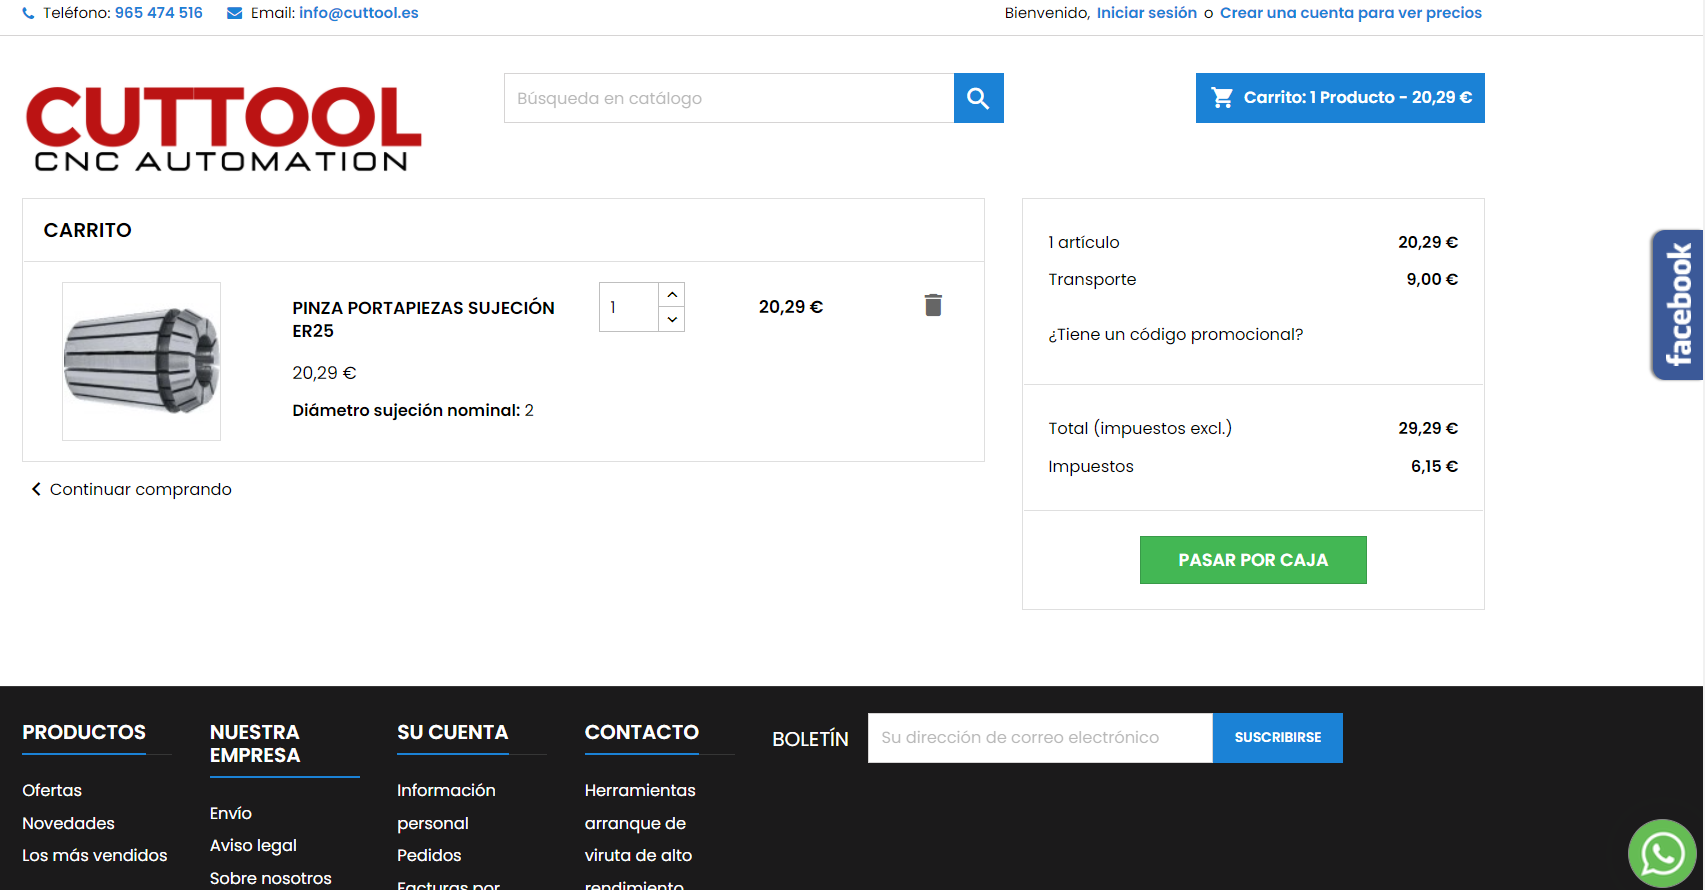Click the Pasar por caja button
This screenshot has width=1705, height=890.
[x=1253, y=560]
